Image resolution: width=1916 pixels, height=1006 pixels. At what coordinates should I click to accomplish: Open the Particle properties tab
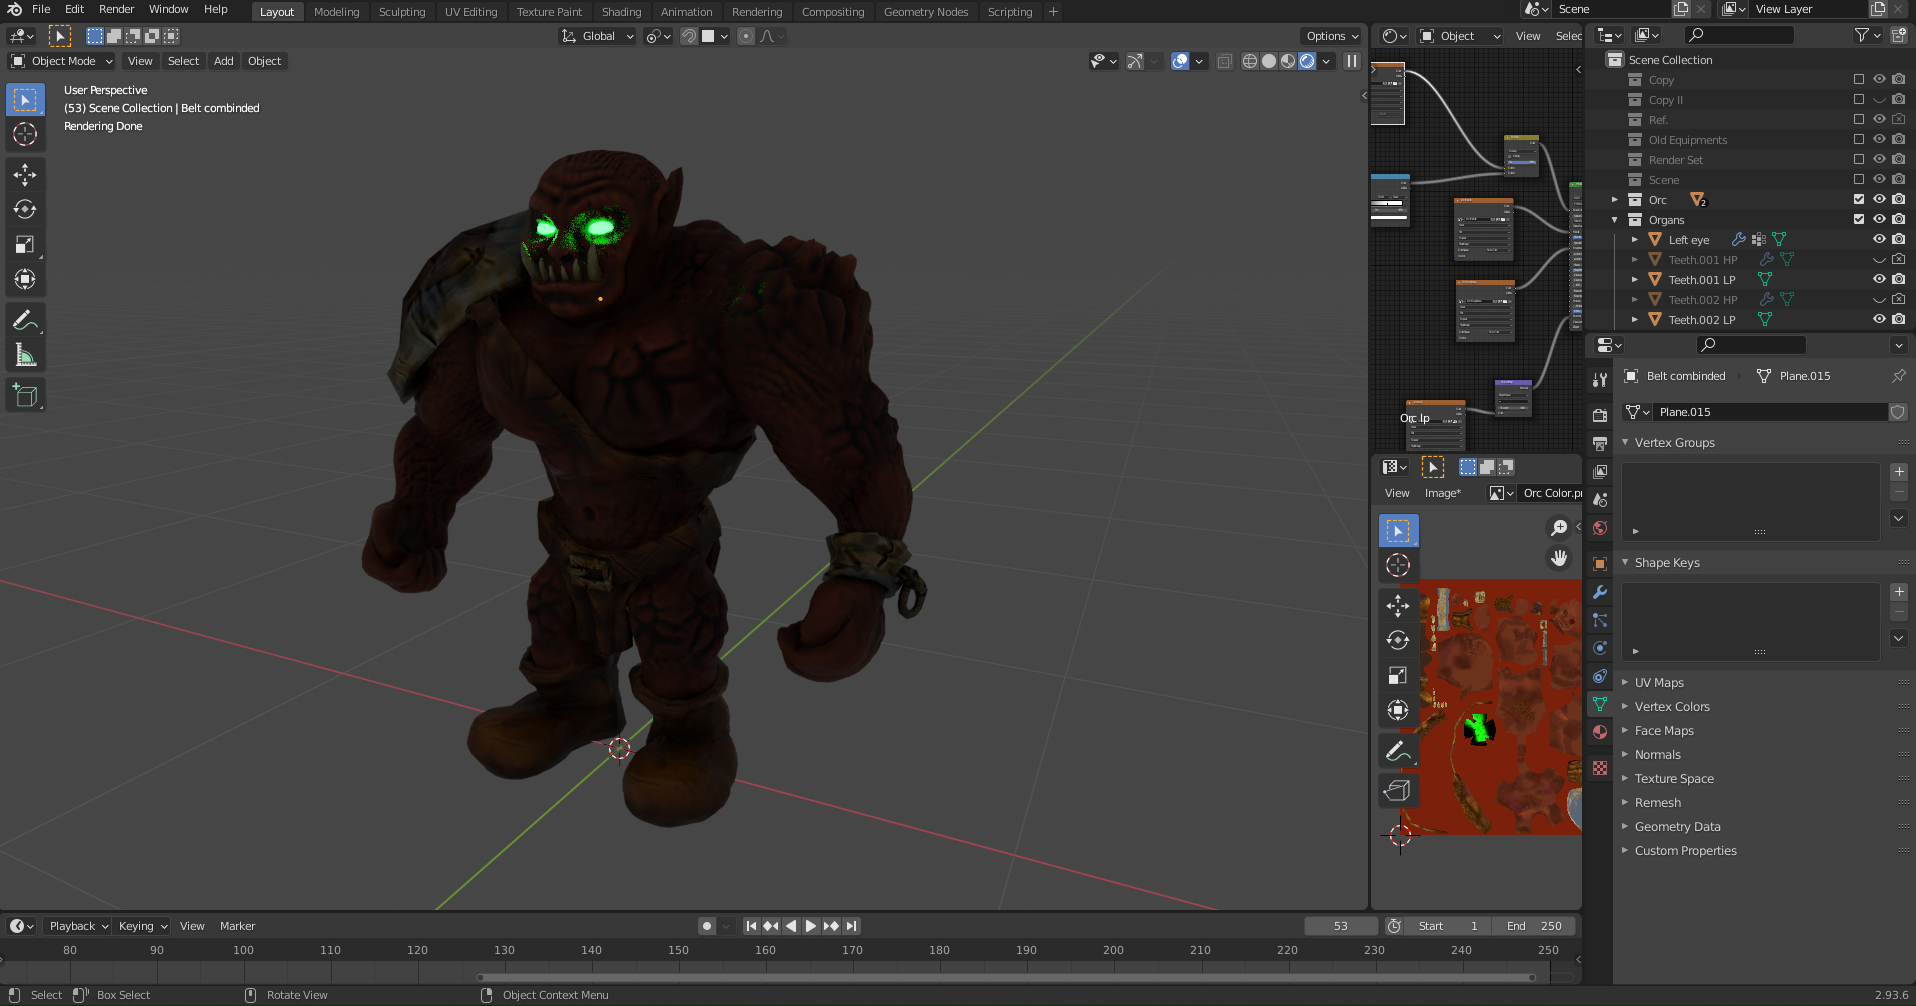(1600, 620)
